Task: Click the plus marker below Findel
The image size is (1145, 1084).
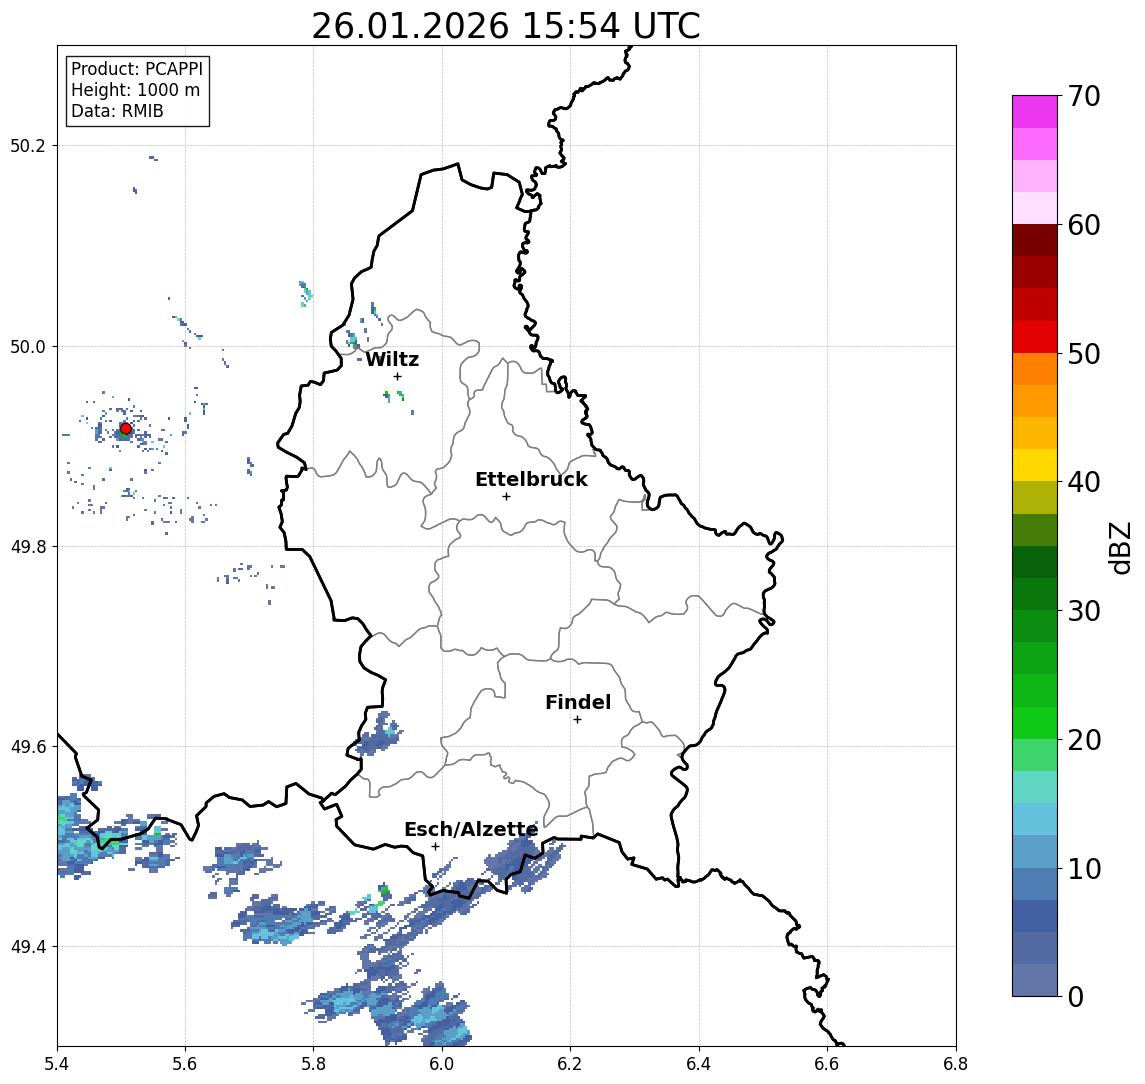Action: tap(577, 720)
